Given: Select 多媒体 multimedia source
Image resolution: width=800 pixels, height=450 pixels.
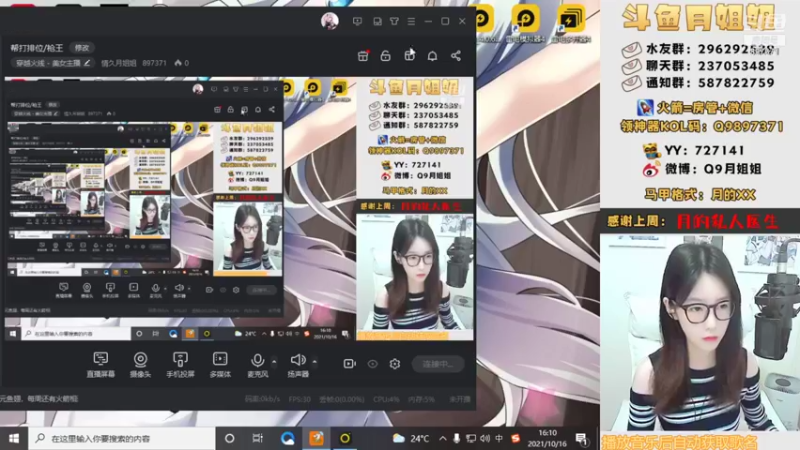Looking at the screenshot, I should pos(220,365).
